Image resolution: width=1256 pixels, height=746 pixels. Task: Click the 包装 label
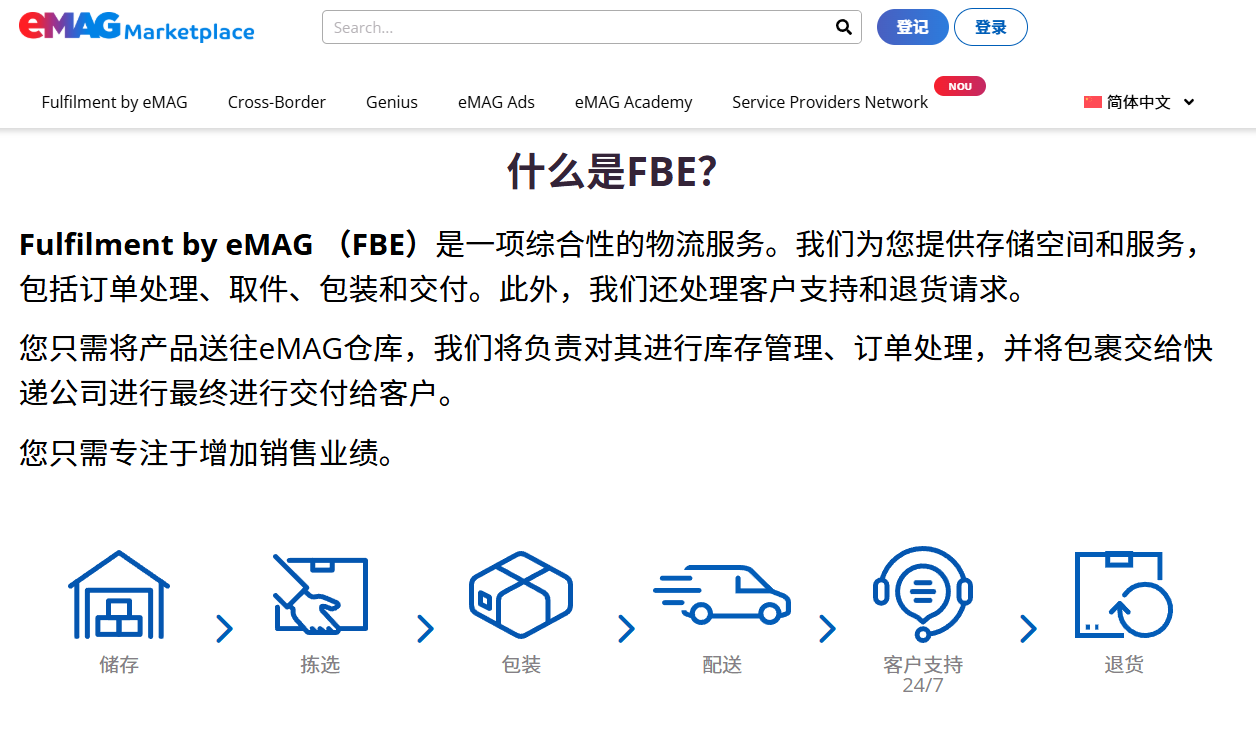point(521,665)
